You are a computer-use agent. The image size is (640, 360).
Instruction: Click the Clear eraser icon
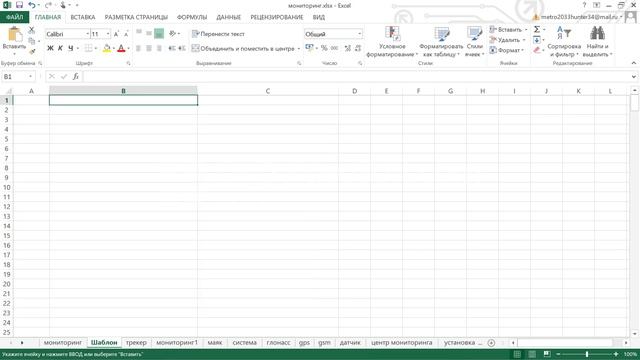537,50
